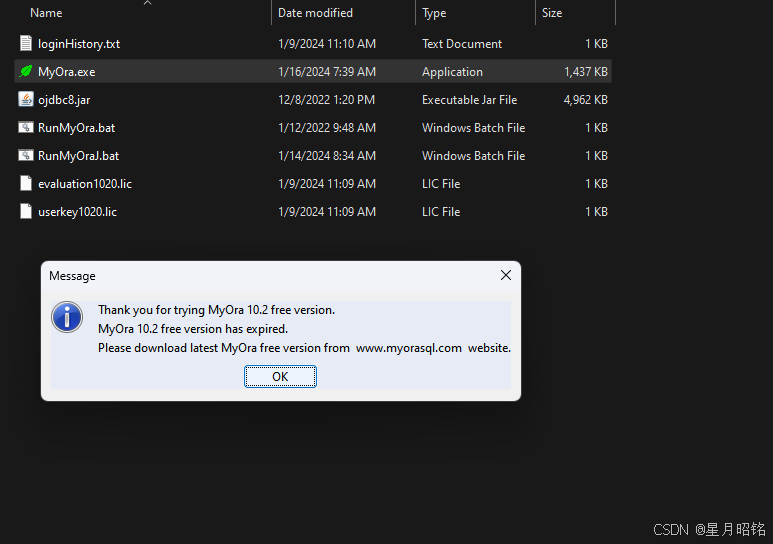Select the RunMyOraJ.bat file name
Screen dimensions: 773x544
click(x=78, y=156)
